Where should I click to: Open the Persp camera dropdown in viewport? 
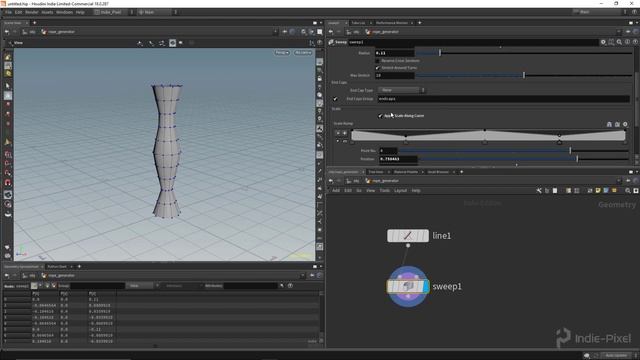point(282,53)
